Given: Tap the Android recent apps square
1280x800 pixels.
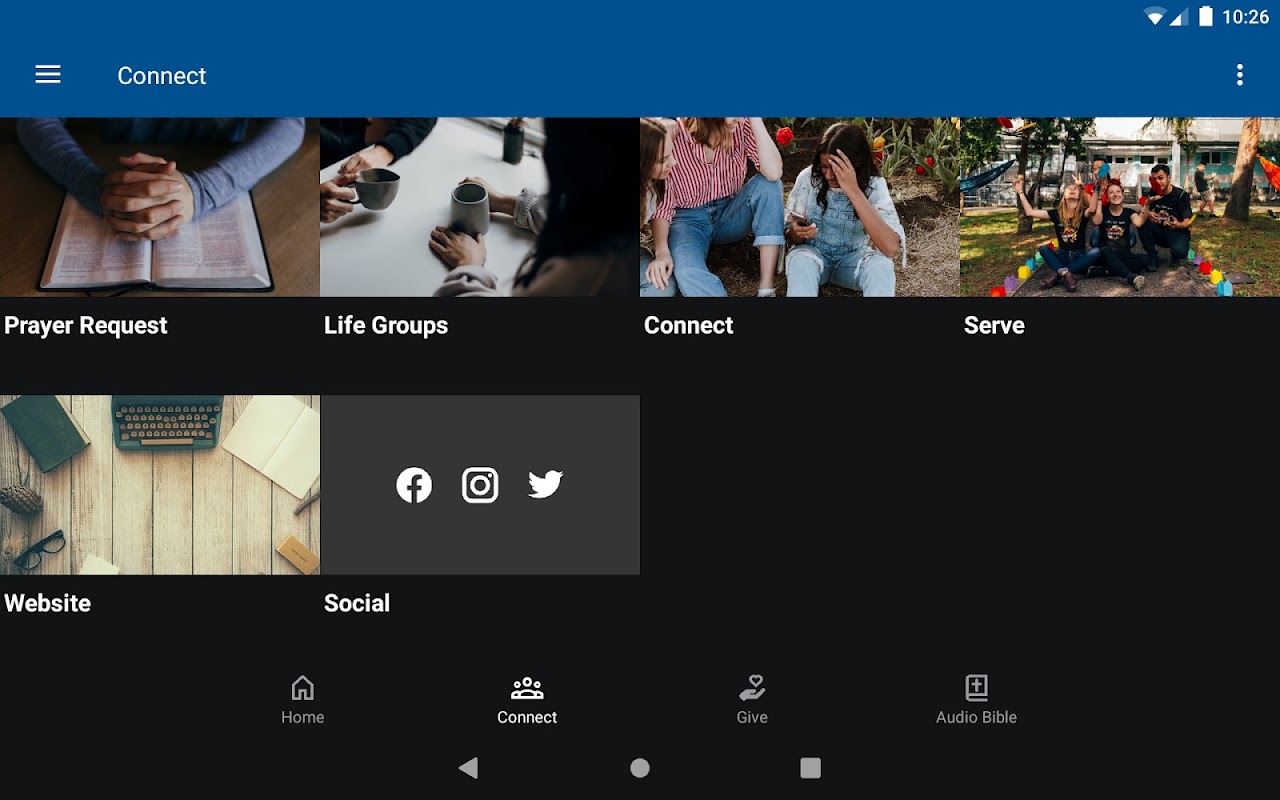Looking at the screenshot, I should click(x=811, y=768).
